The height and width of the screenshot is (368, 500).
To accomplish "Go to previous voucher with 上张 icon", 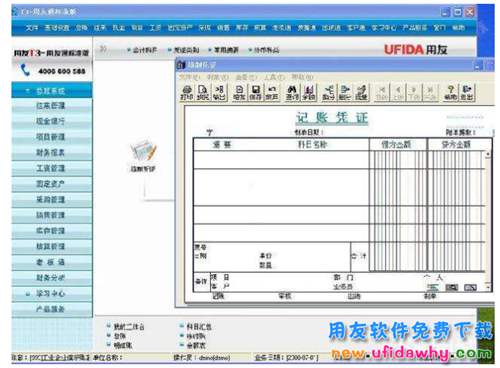I will pos(398,92).
